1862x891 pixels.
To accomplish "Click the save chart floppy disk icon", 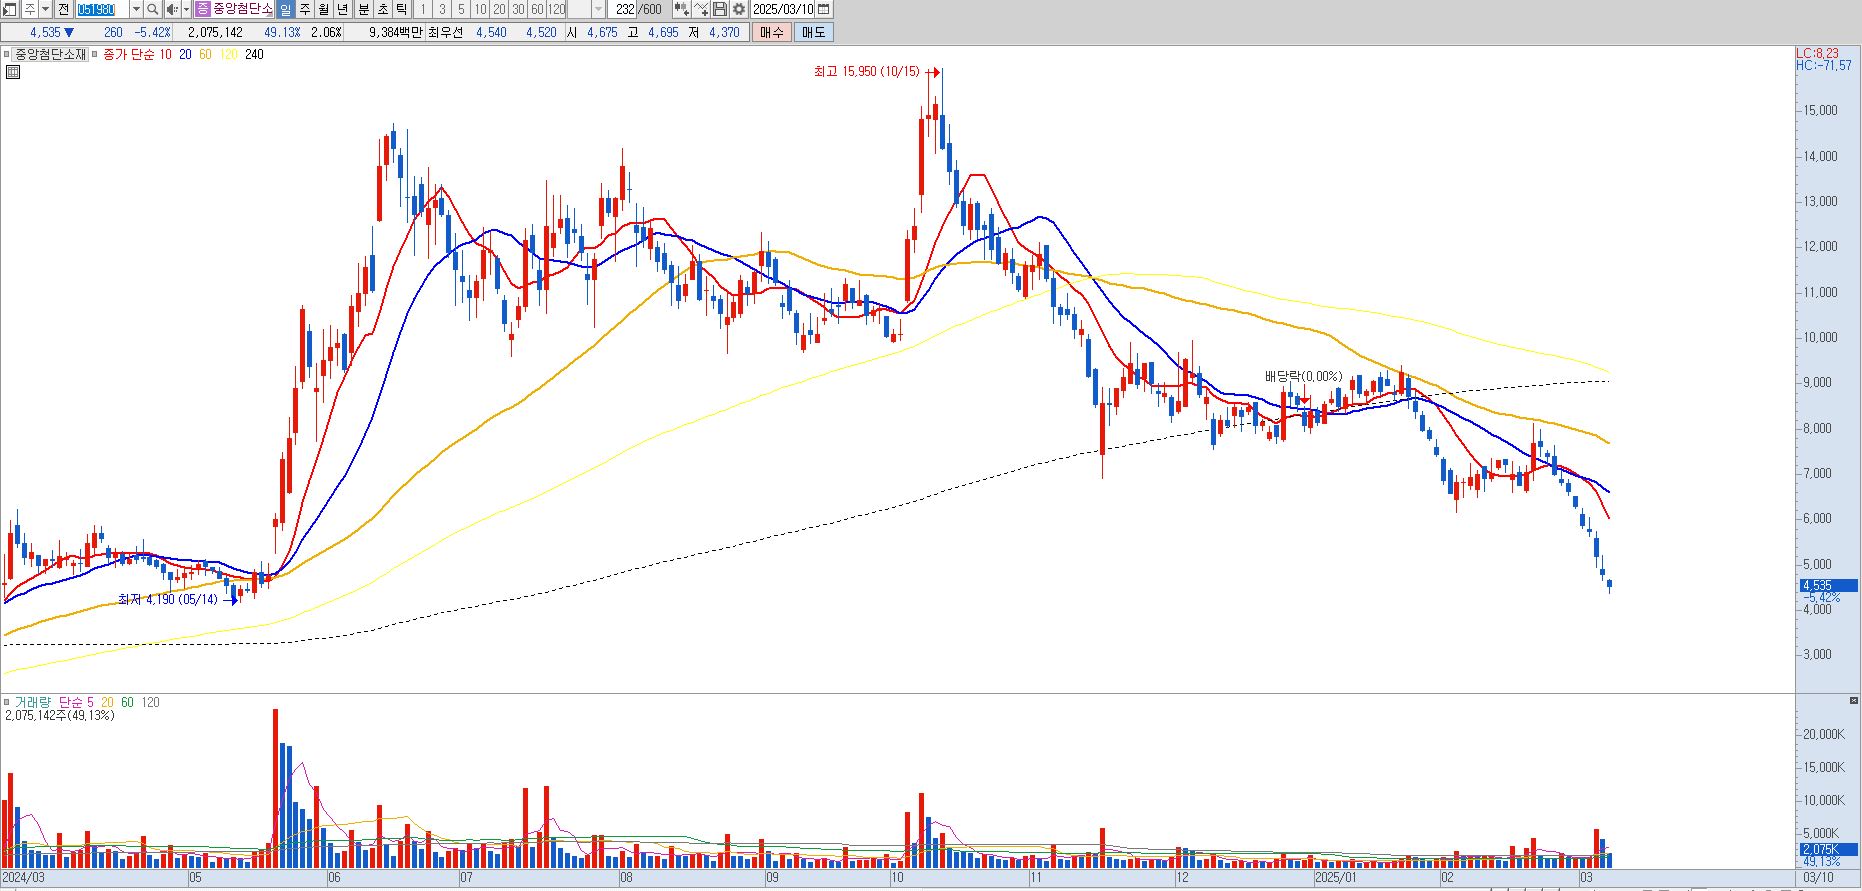I will 720,9.
